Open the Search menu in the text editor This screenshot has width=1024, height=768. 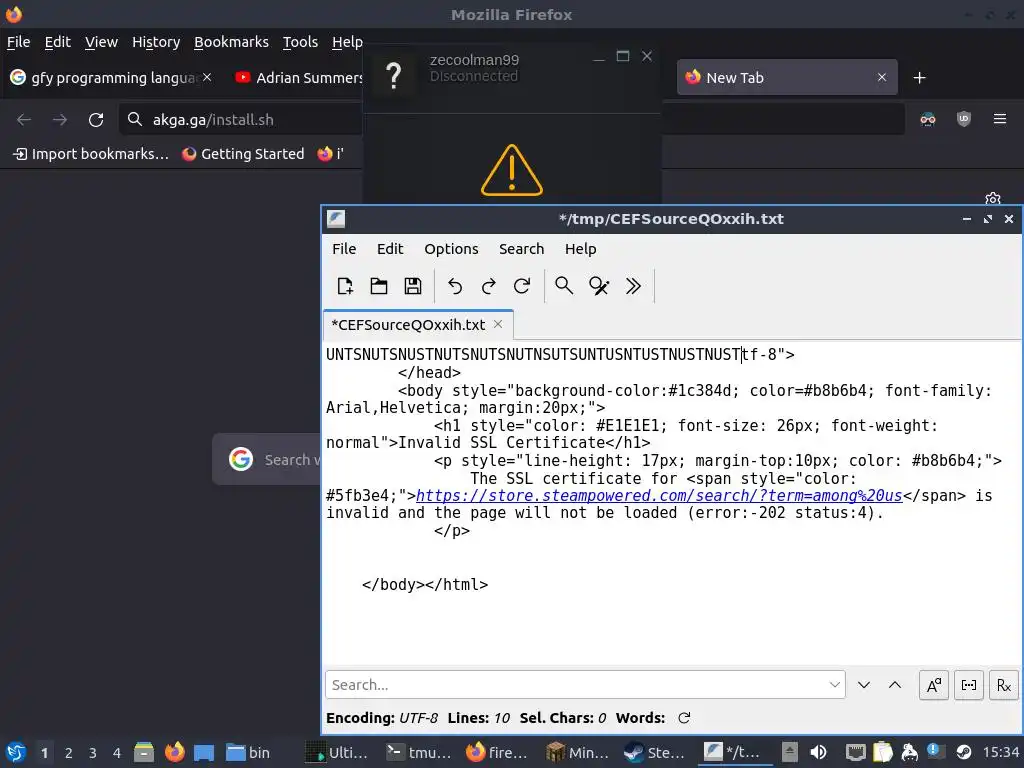(521, 249)
